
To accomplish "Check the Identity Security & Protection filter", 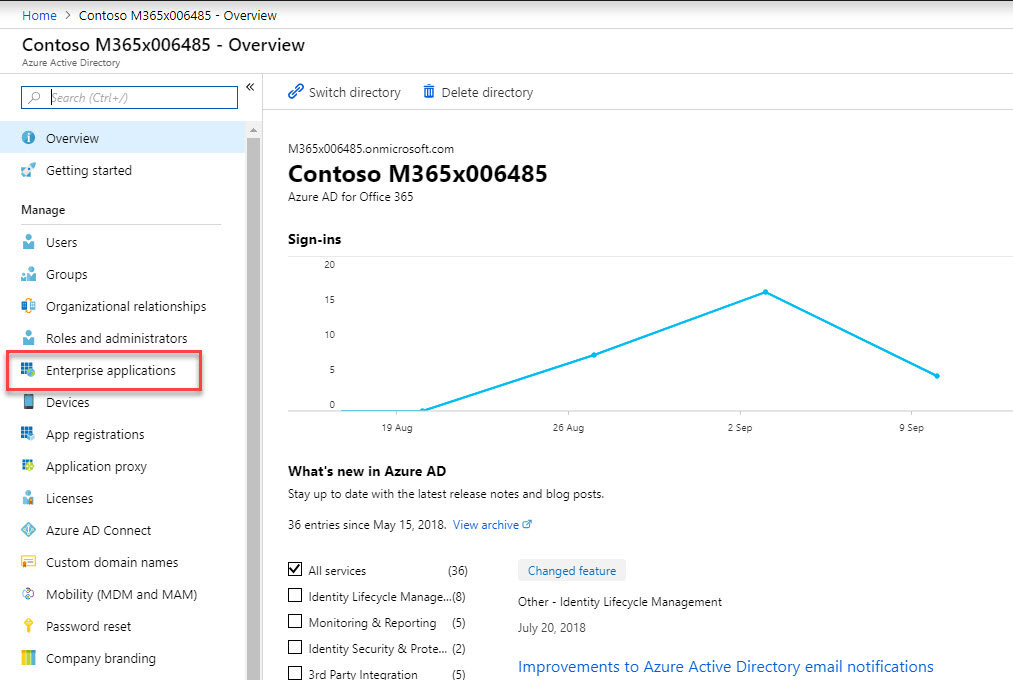I will [x=295, y=647].
